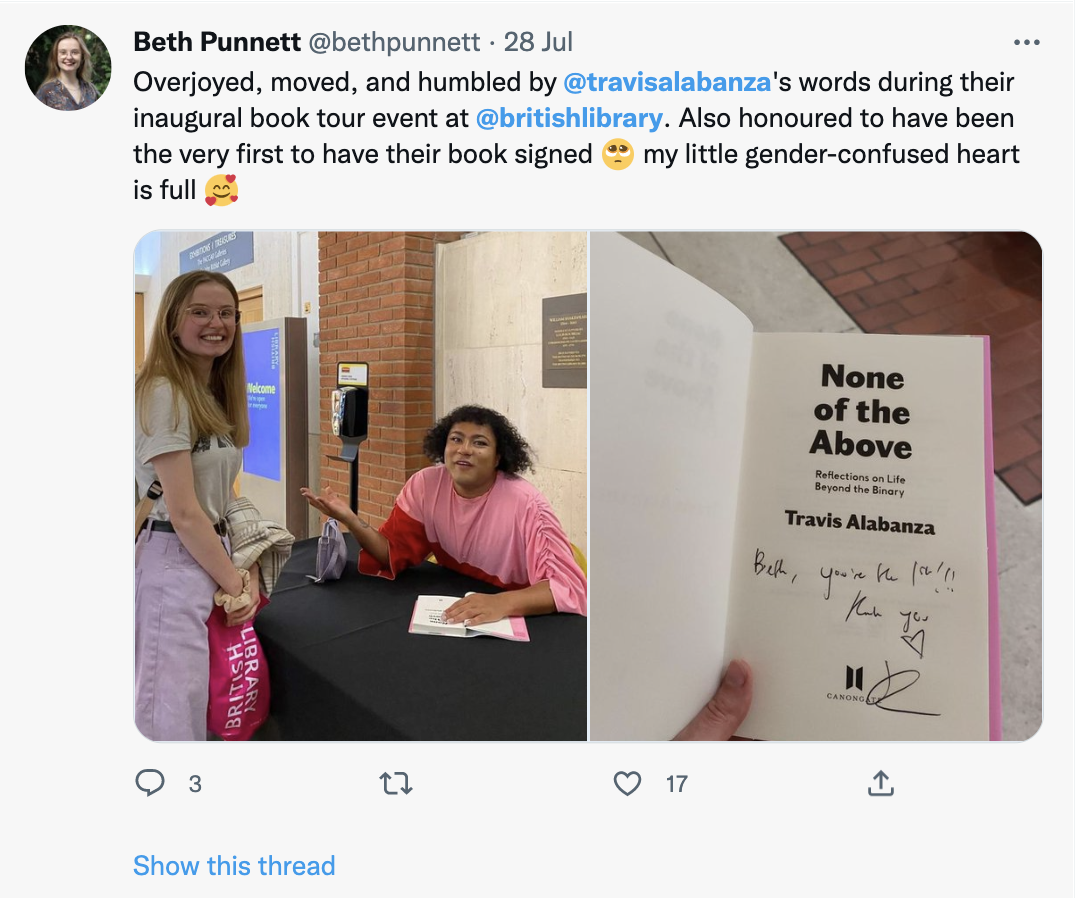This screenshot has width=1078, height=898.
Task: Open the left photo of the book signing
Action: pos(361,486)
